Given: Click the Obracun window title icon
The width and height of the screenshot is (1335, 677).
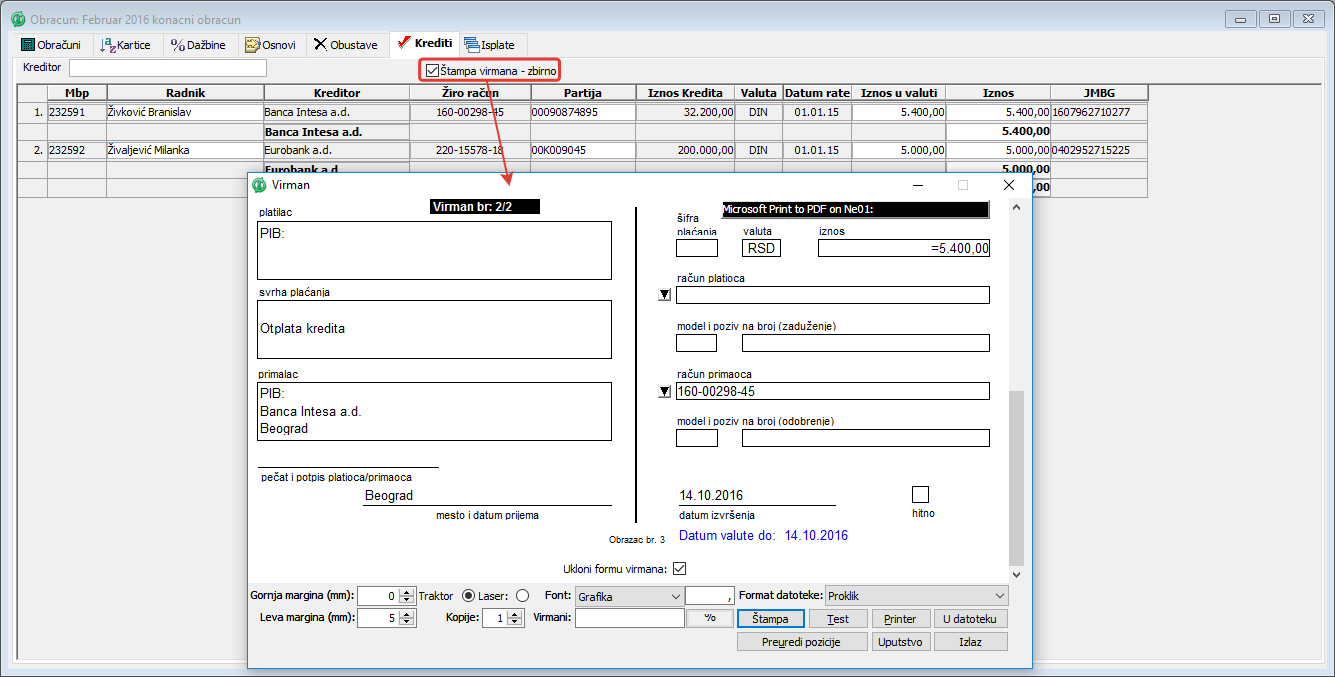Looking at the screenshot, I should [17, 19].
